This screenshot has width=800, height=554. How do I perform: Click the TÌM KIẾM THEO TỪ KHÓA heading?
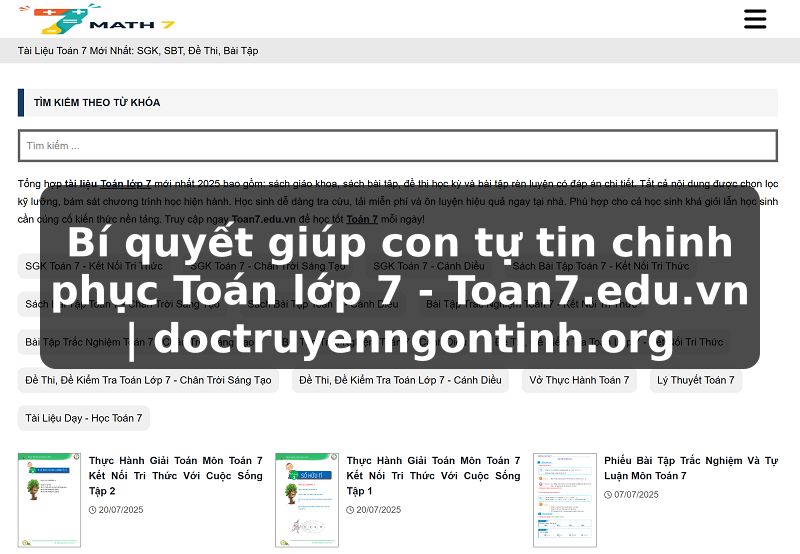point(97,103)
